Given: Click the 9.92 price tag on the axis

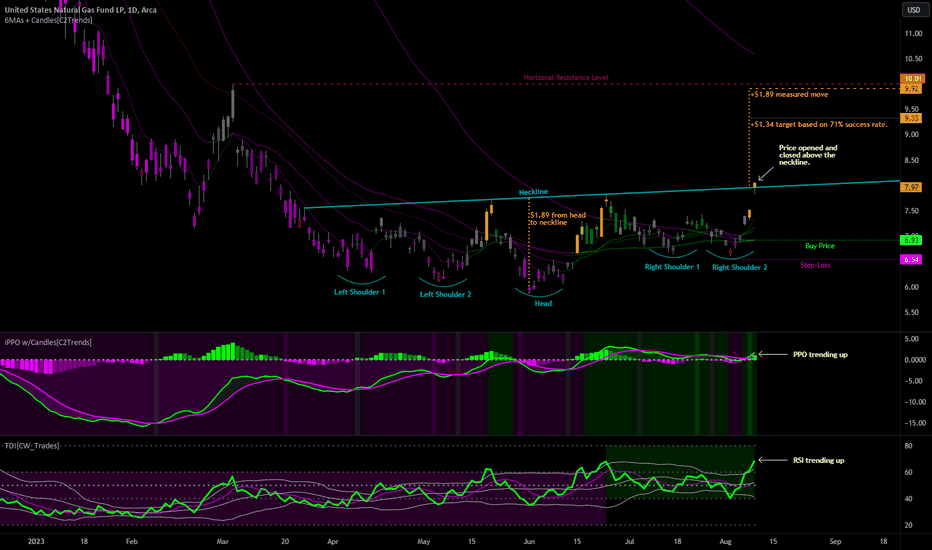Looking at the screenshot, I should click(911, 89).
